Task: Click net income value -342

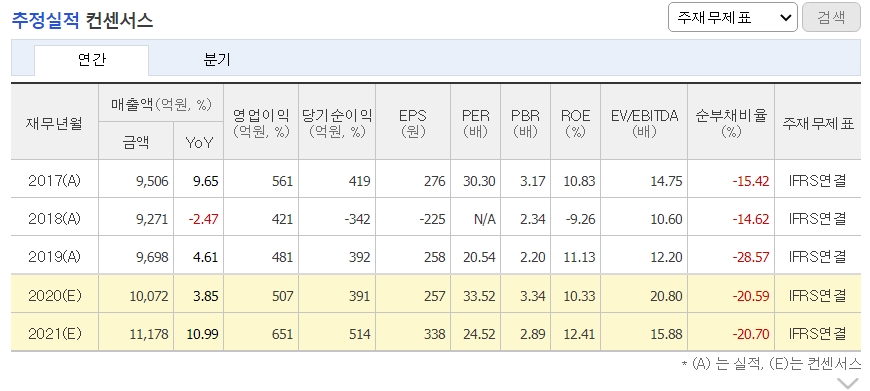Action: [357, 219]
